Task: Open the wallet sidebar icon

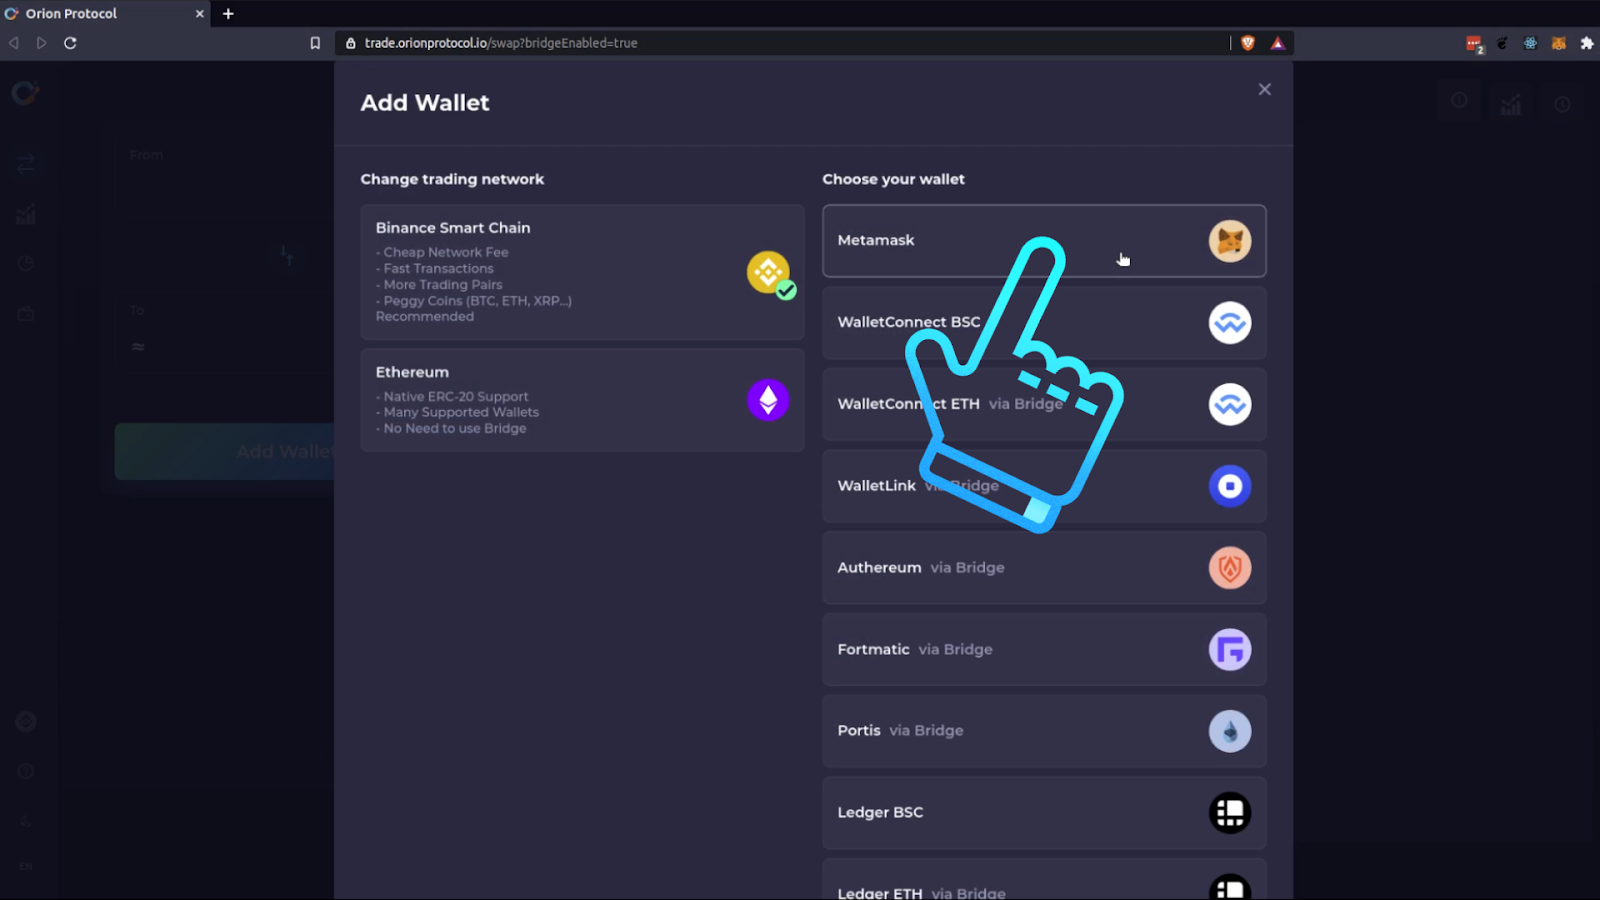Action: 26,314
